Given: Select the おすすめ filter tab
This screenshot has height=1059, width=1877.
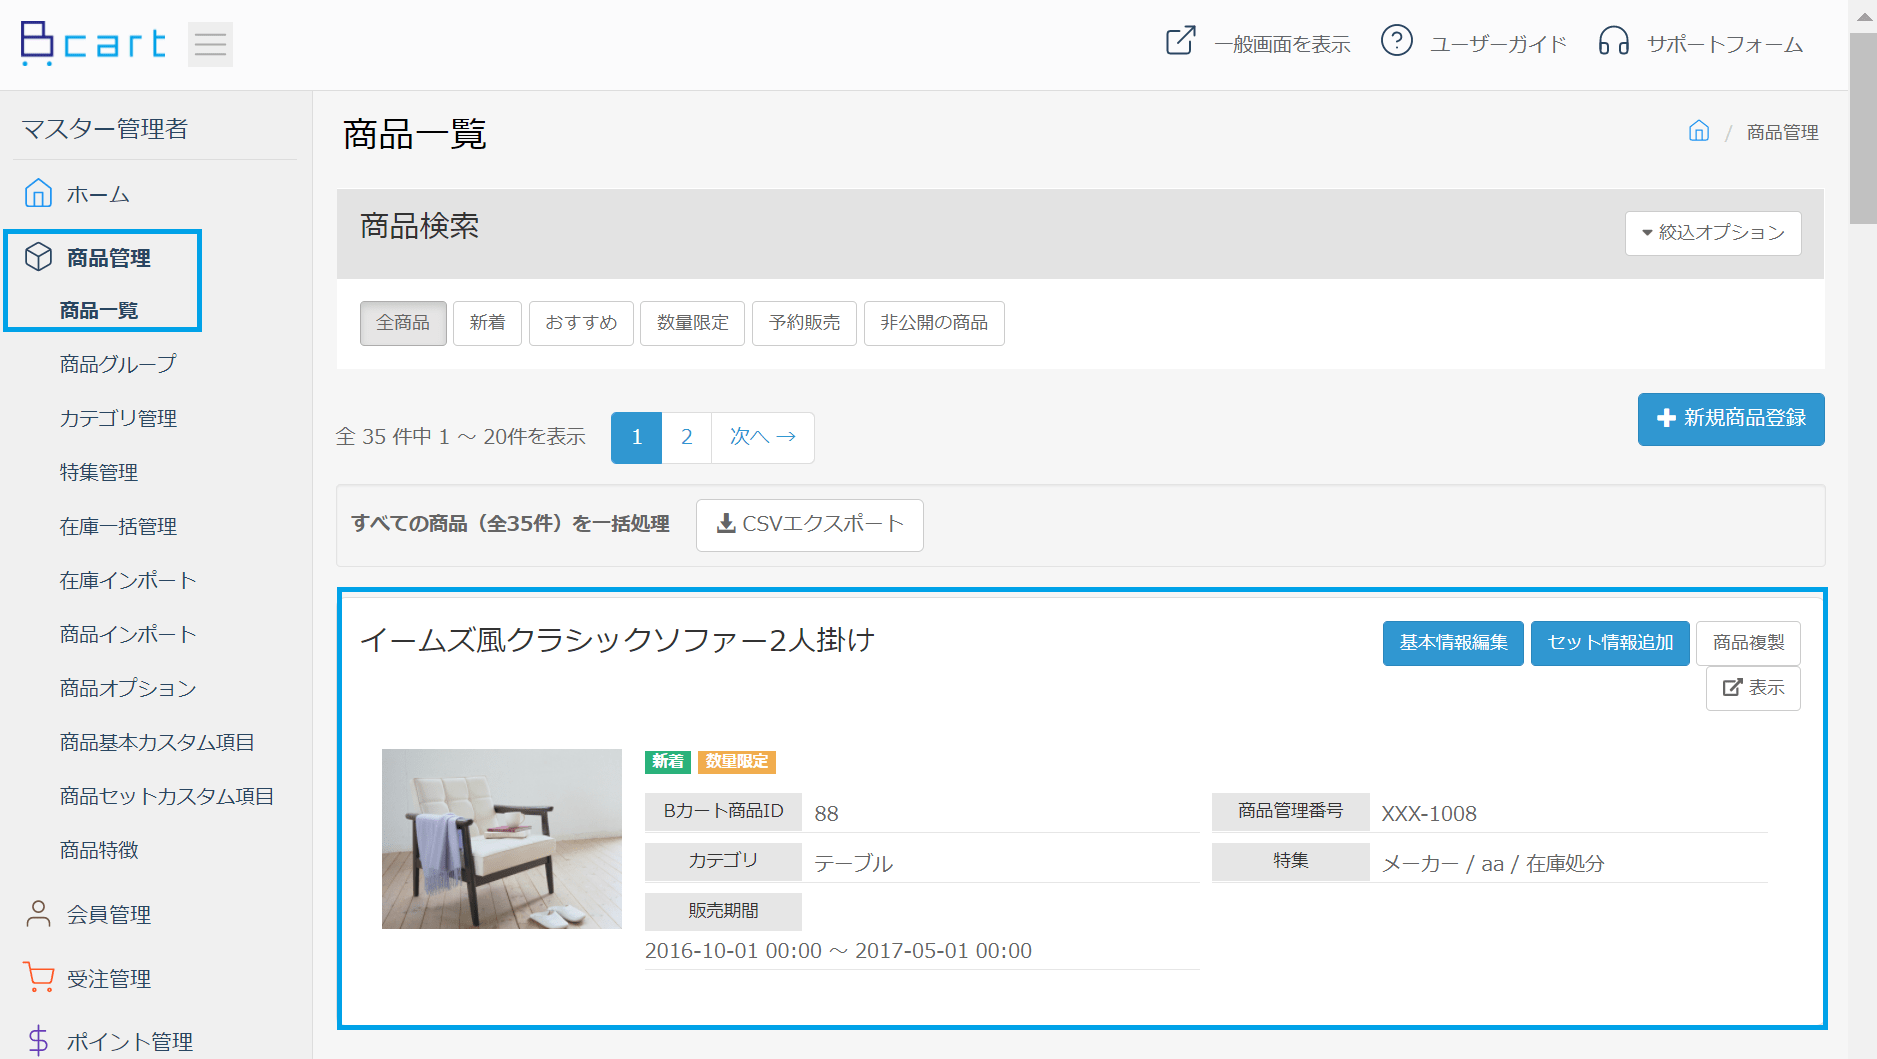Looking at the screenshot, I should click(581, 323).
